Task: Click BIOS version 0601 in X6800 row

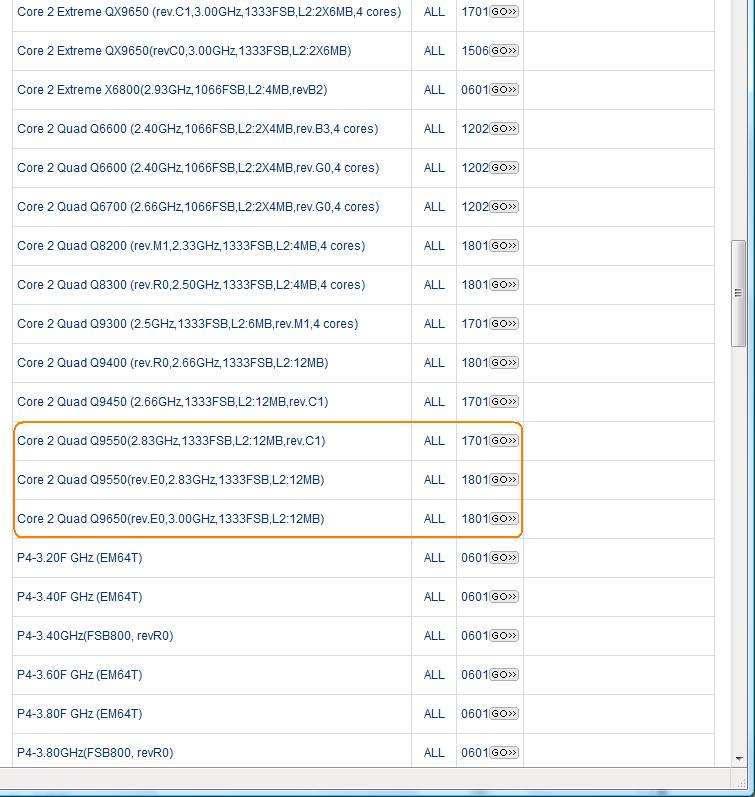Action: (x=475, y=90)
